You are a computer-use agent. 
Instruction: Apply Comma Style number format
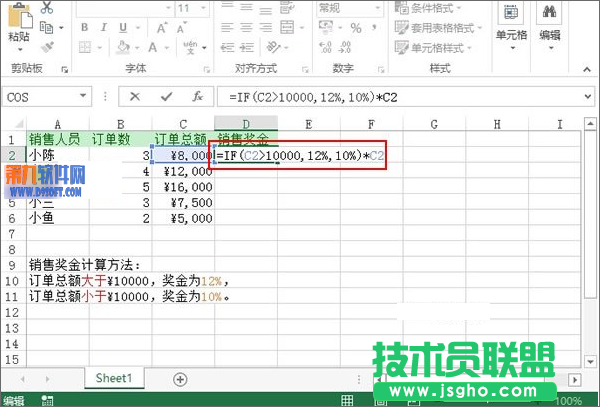pyautogui.click(x=374, y=27)
